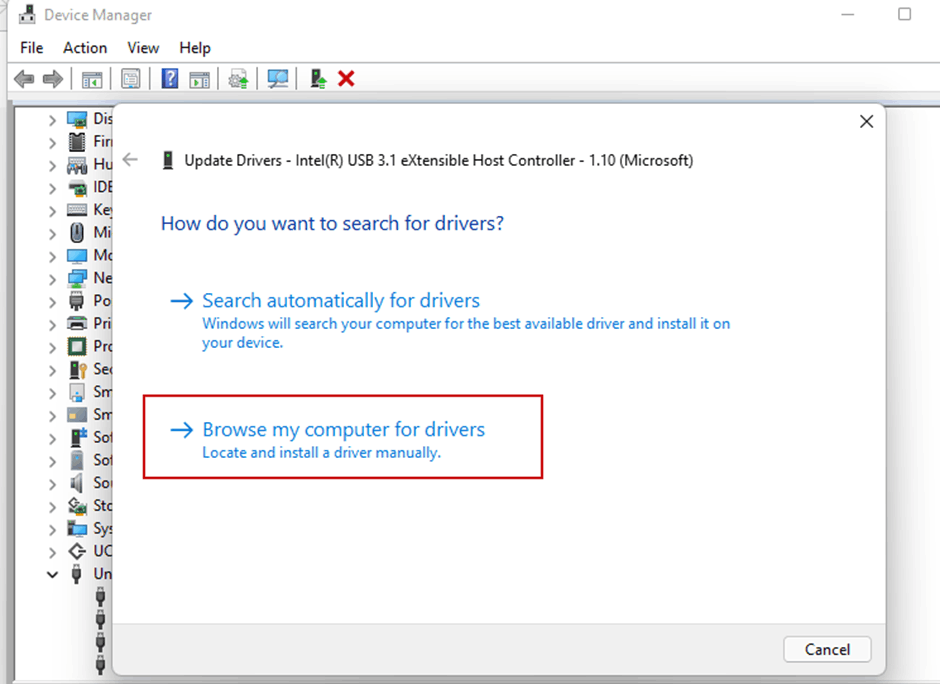Select the display adapter category icon
The width and height of the screenshot is (940, 684).
(x=77, y=120)
